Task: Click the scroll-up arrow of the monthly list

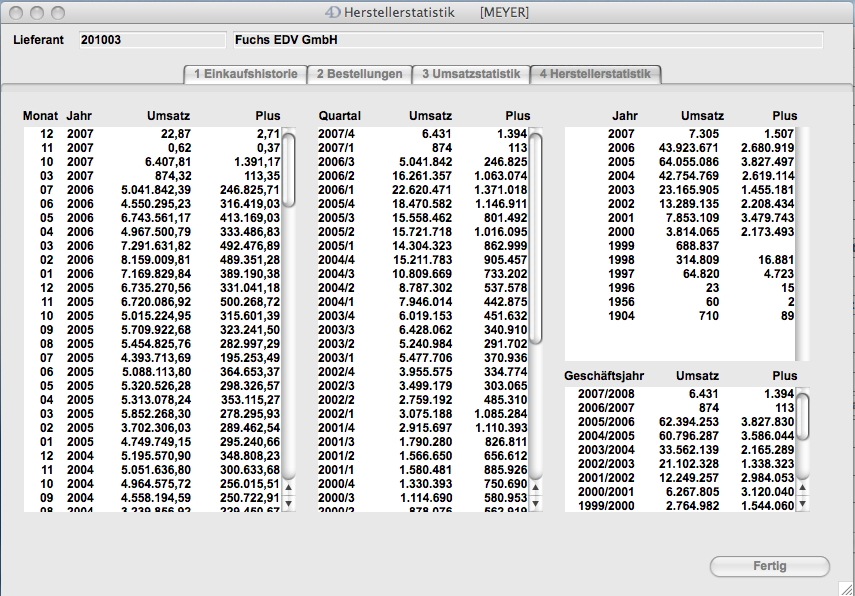Action: [290, 487]
